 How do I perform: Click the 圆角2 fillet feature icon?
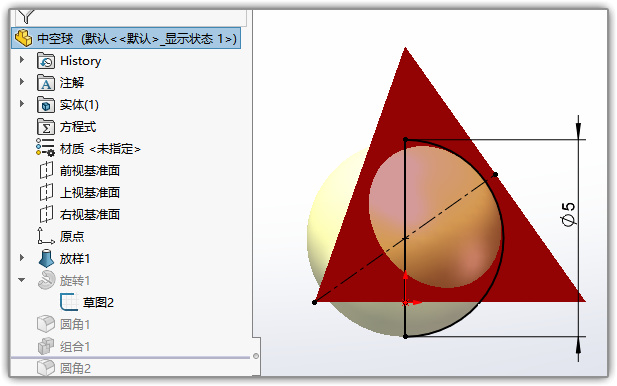tap(46, 368)
